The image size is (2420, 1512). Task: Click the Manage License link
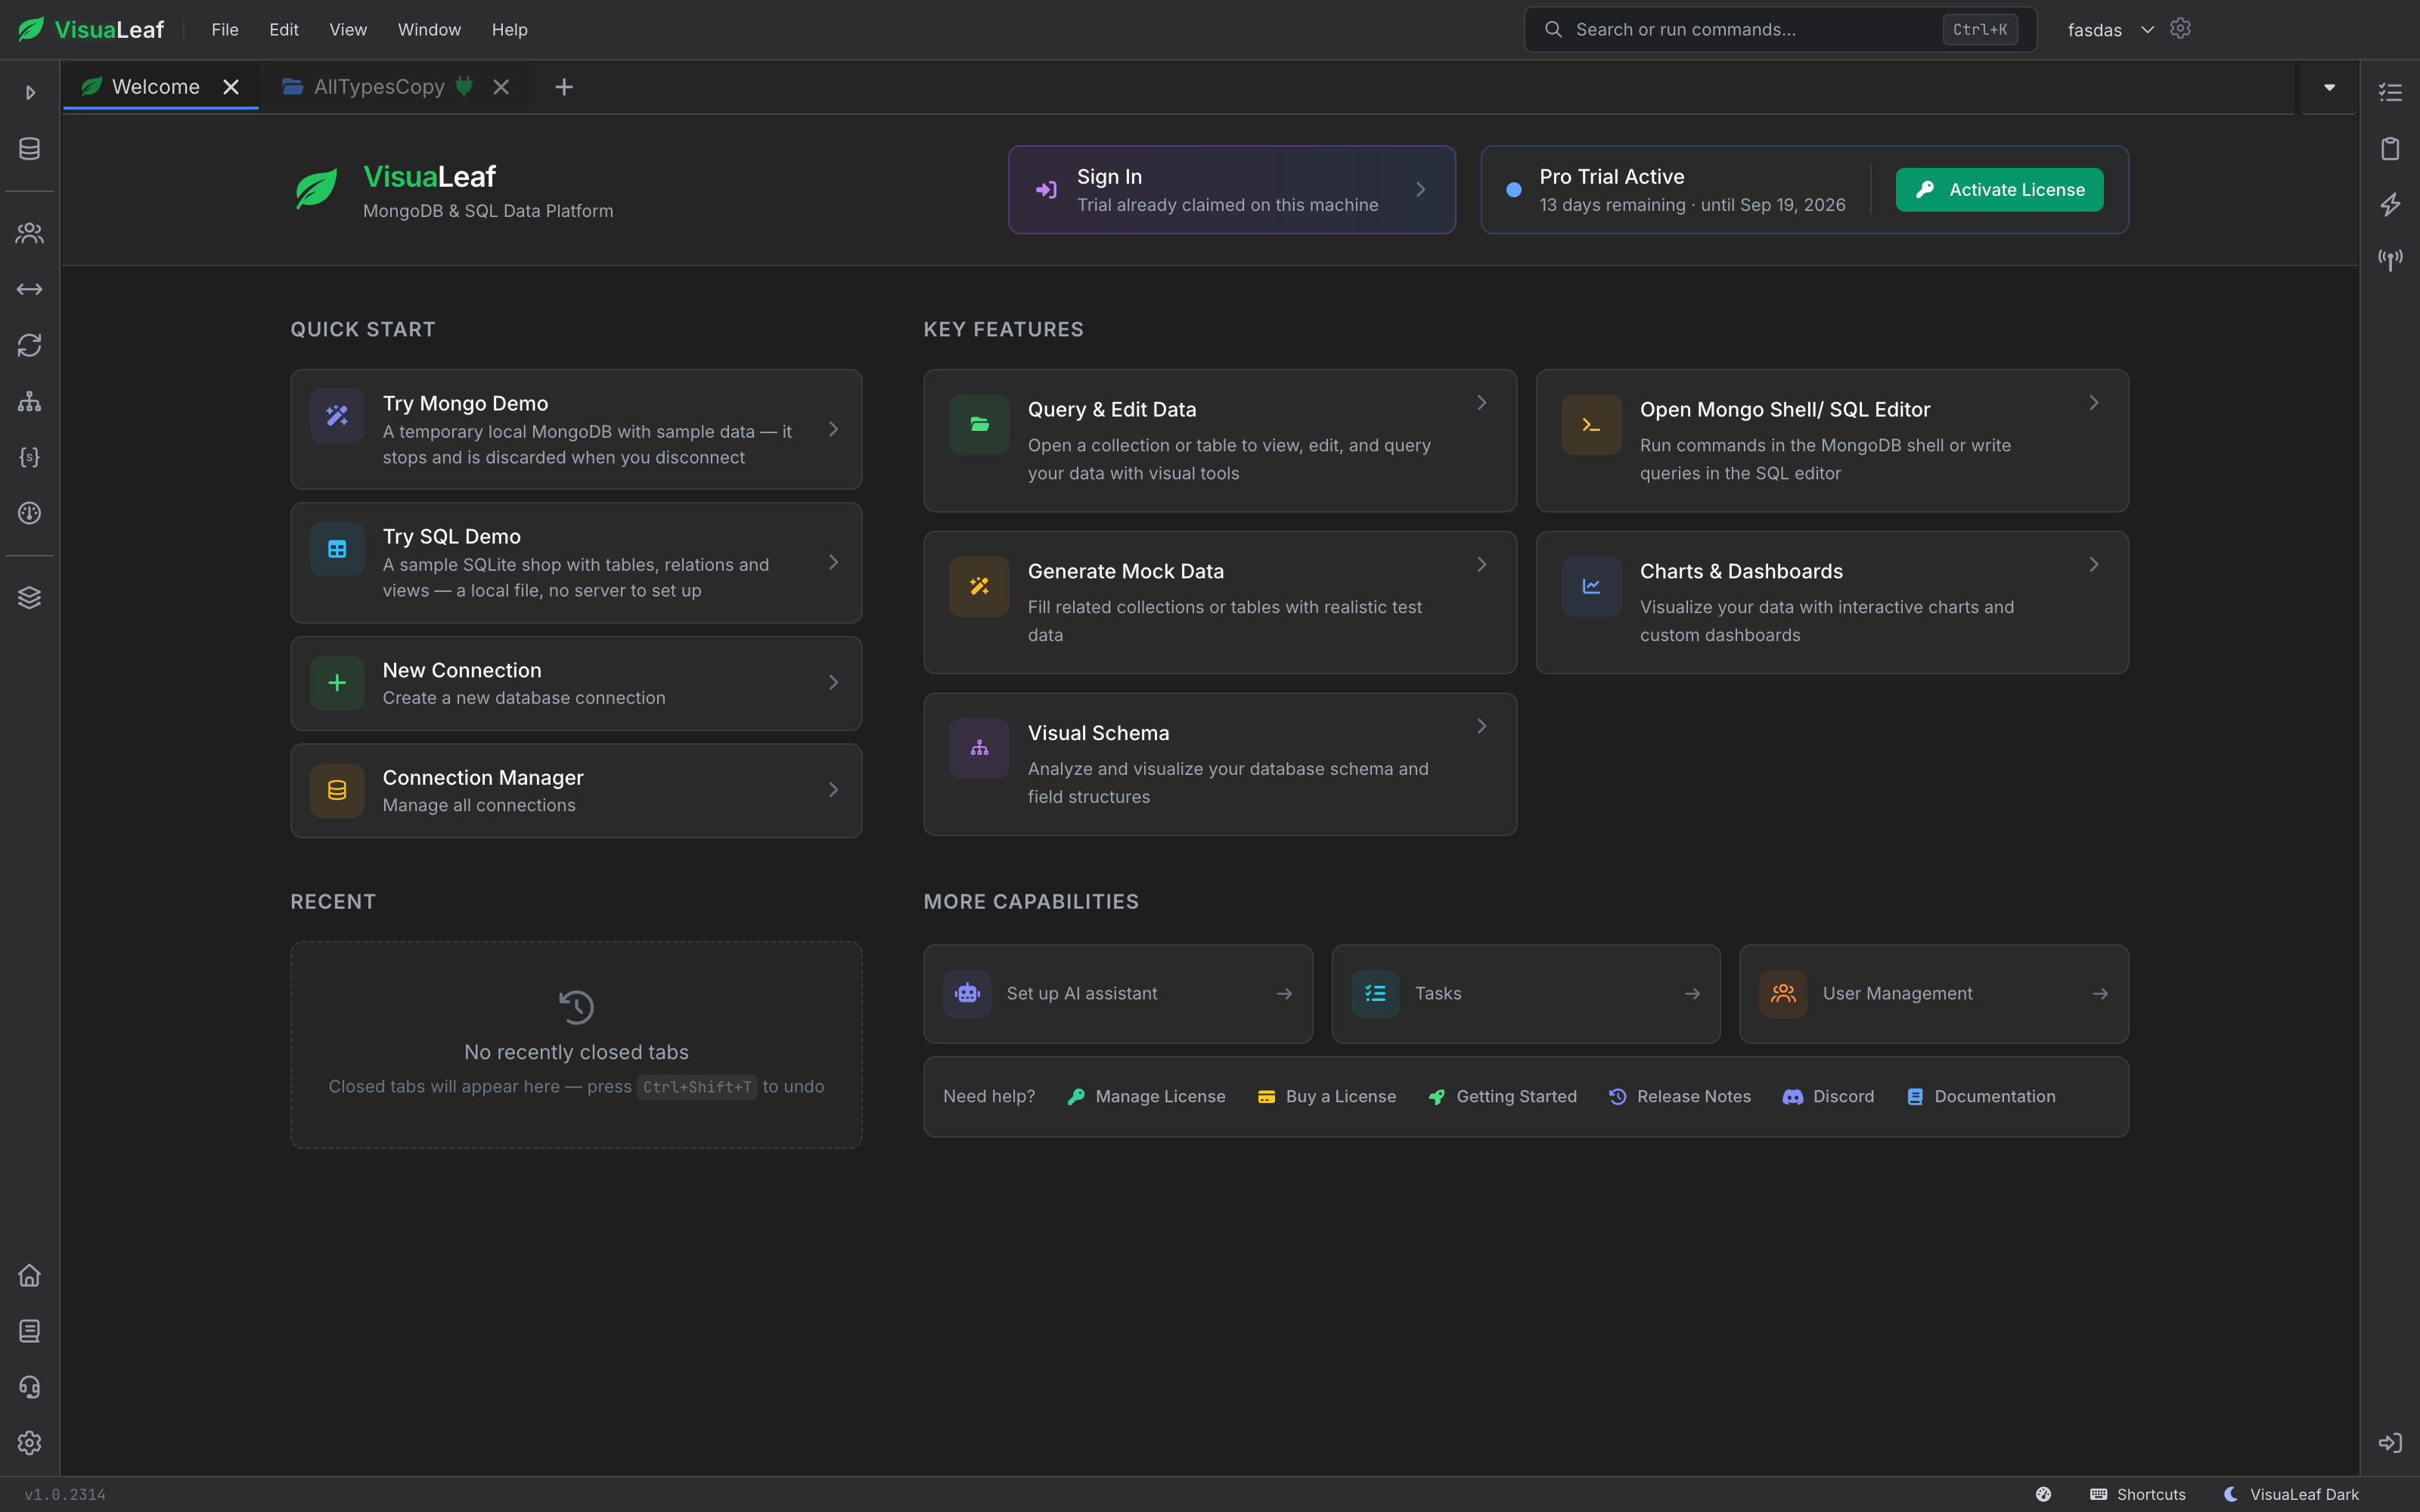tap(1146, 1097)
